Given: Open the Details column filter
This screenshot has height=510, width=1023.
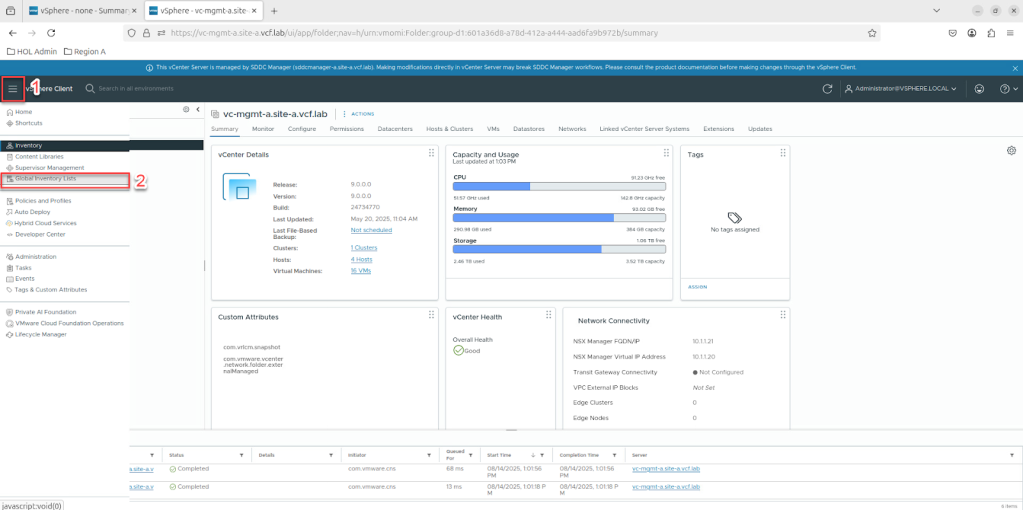Looking at the screenshot, I should [331, 455].
